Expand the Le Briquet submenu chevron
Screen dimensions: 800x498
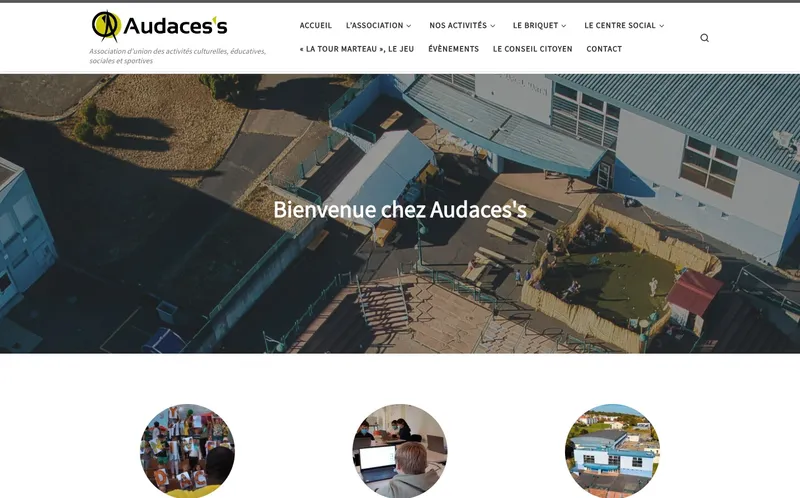coord(563,26)
